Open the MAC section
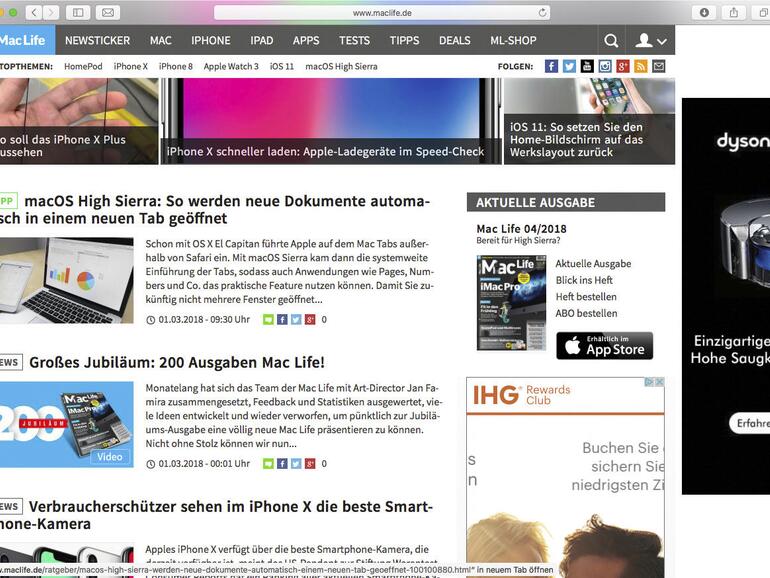The image size is (770, 578). point(161,40)
